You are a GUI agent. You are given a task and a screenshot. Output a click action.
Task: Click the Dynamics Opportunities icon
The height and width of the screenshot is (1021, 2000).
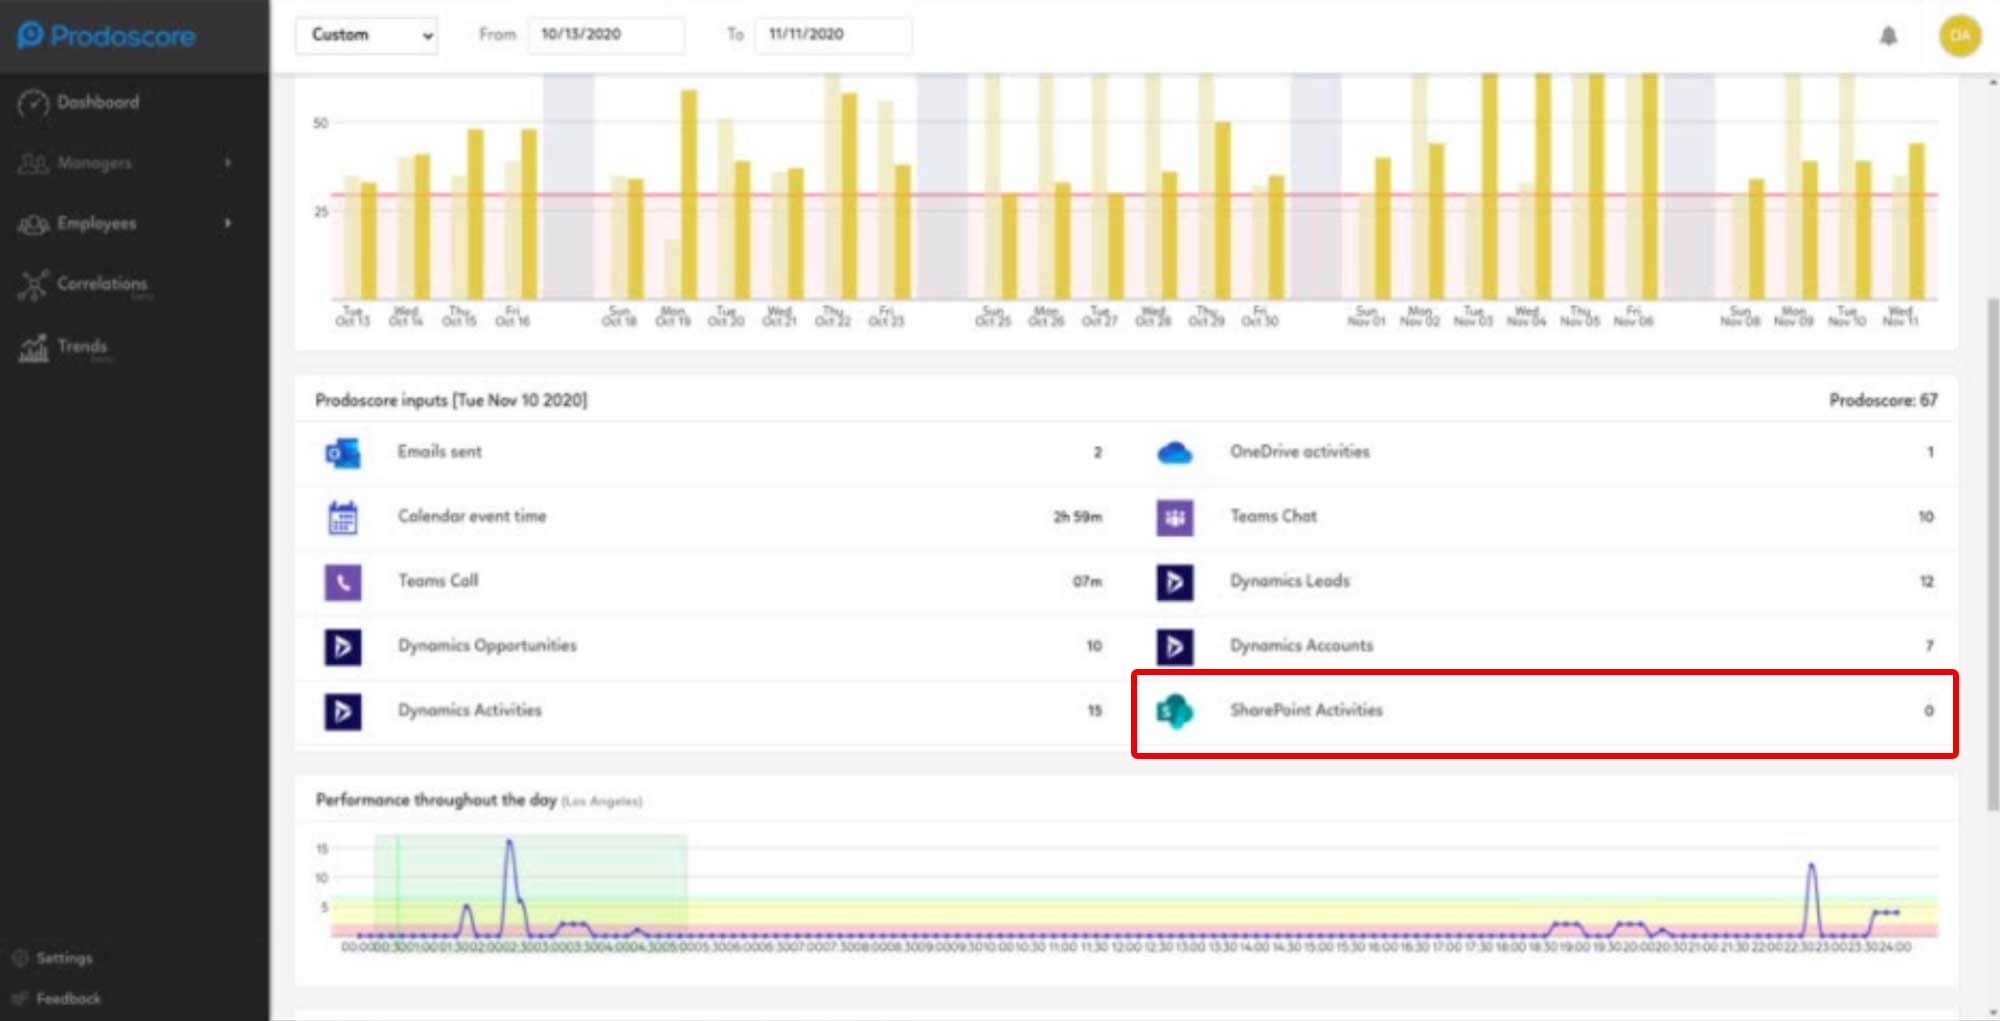click(343, 646)
